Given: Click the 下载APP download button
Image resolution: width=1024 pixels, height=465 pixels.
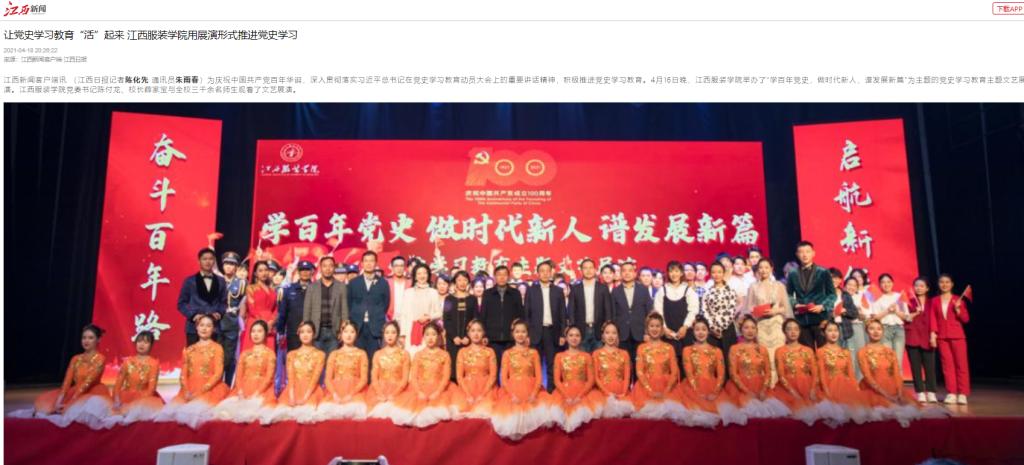Looking at the screenshot, I should coord(1007,8).
